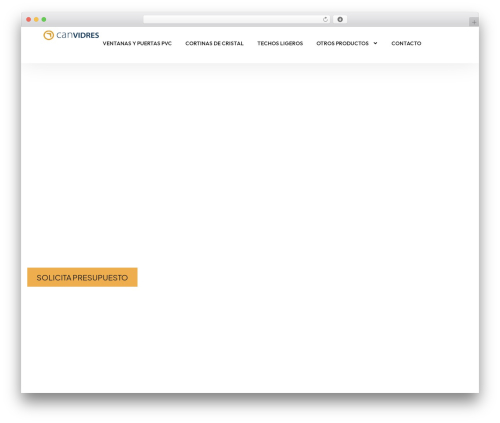Open the Techos Ligeros menu item
The image size is (500, 423).
pyautogui.click(x=280, y=43)
